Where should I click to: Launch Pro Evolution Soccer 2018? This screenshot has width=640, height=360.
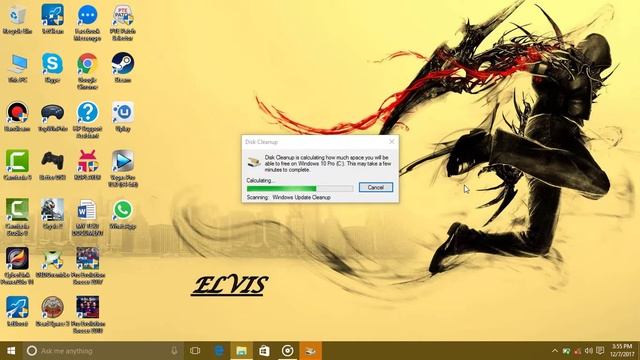[87, 314]
